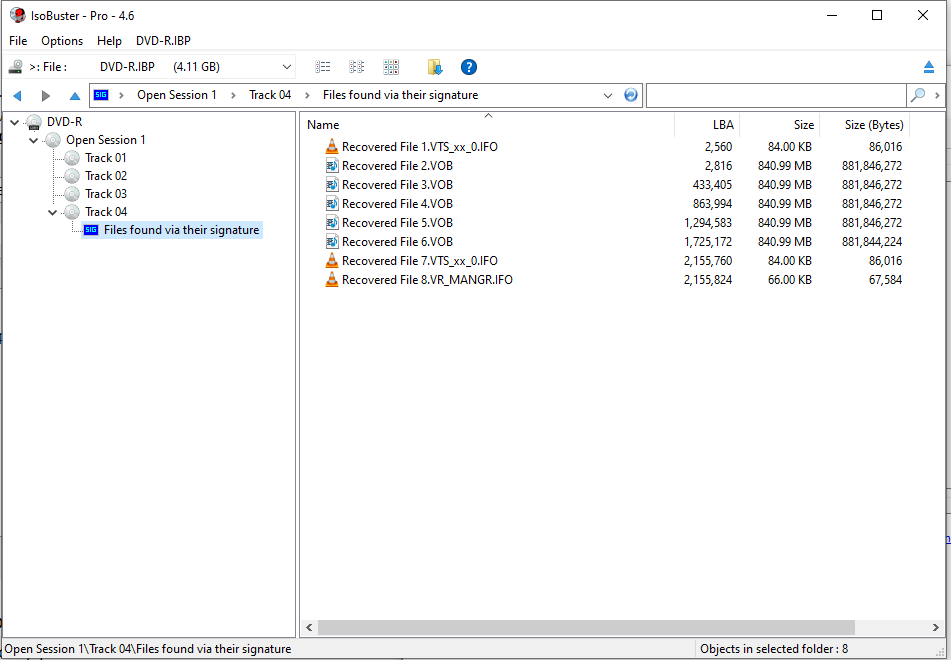Open the Help menu
Screen dimensions: 951x660
pos(109,41)
